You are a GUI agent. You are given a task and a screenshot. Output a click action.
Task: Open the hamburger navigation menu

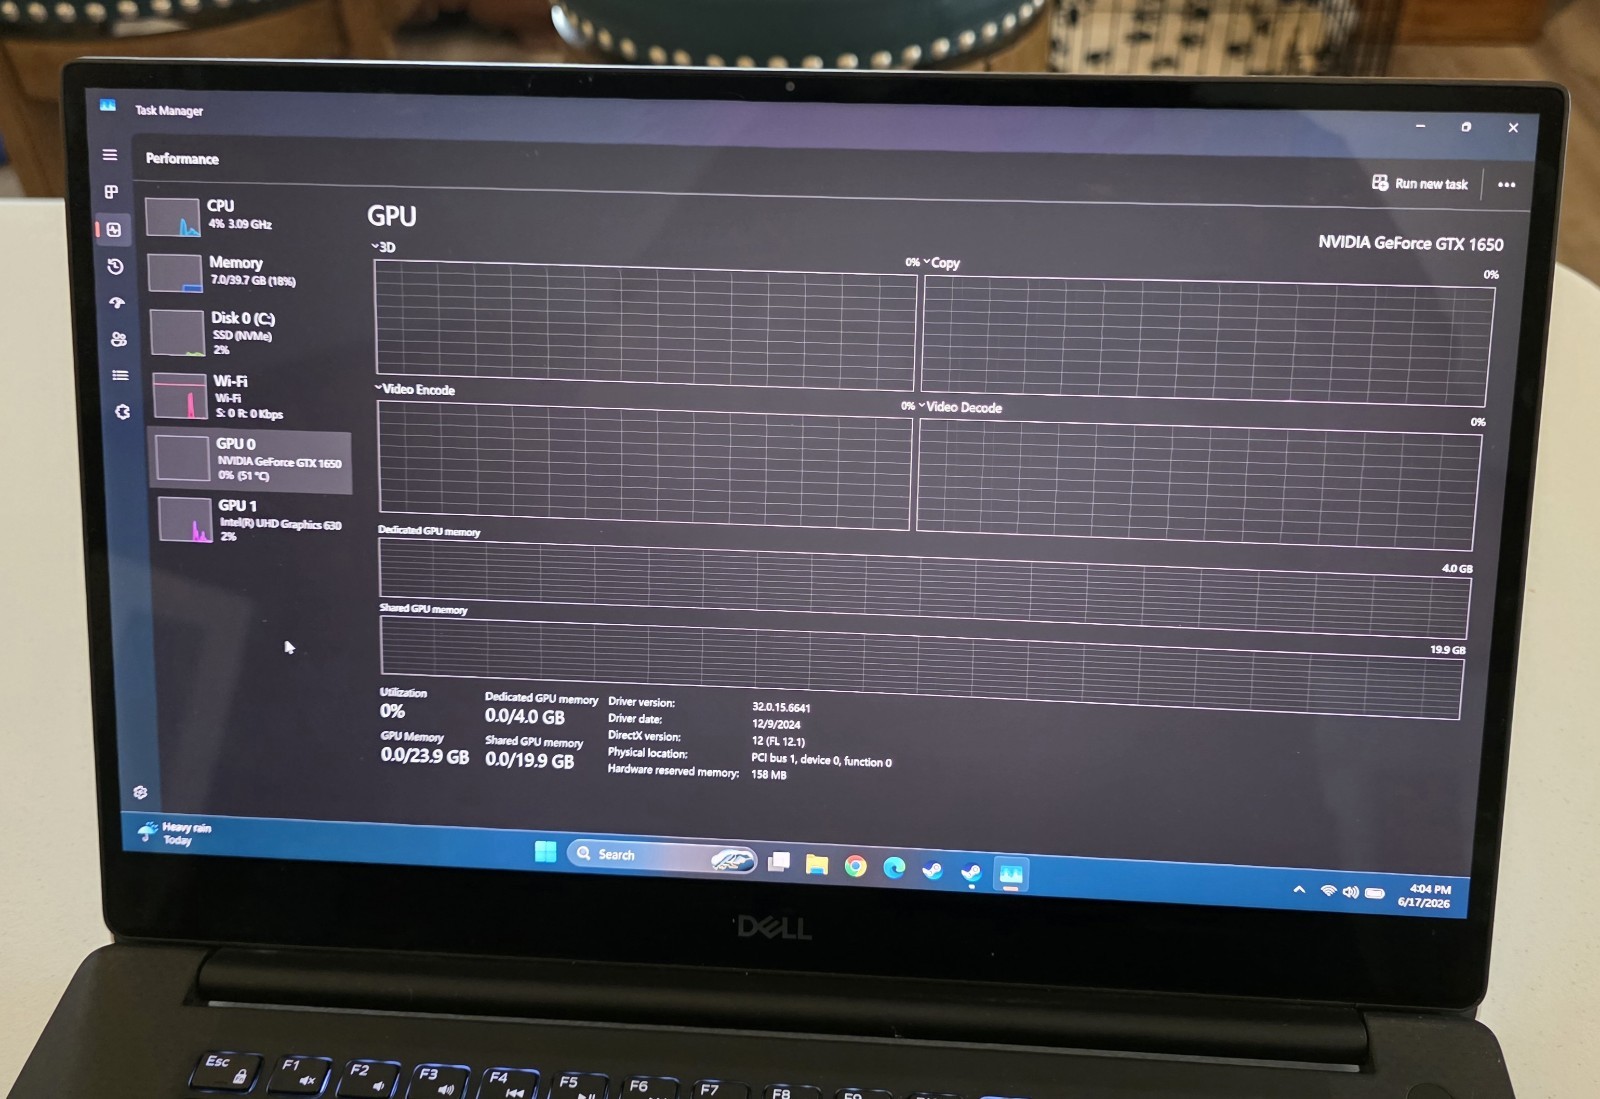[110, 155]
